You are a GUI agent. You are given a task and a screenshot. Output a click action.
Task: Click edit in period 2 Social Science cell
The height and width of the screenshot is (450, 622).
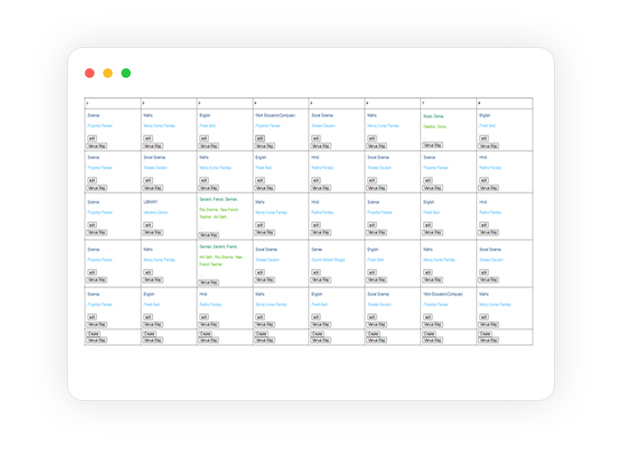pyautogui.click(x=148, y=181)
